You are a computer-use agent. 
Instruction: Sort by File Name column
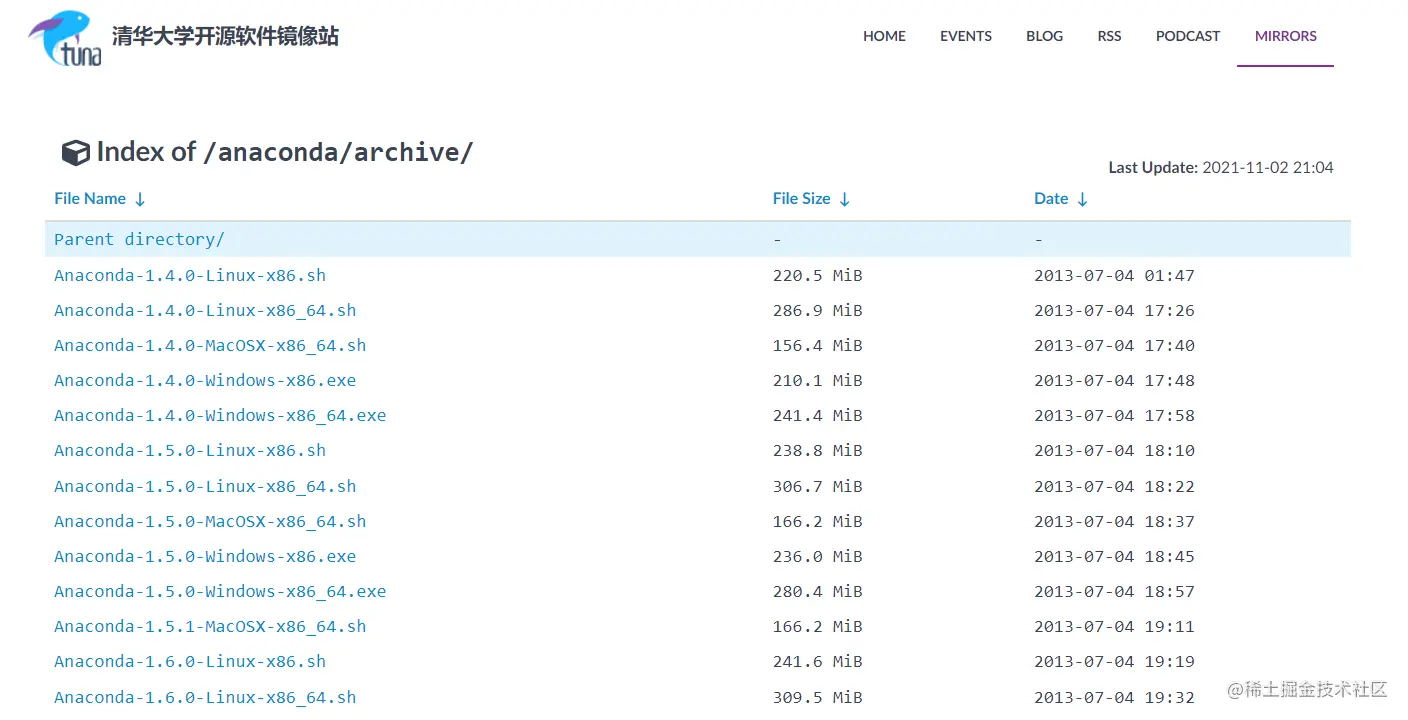[100, 199]
